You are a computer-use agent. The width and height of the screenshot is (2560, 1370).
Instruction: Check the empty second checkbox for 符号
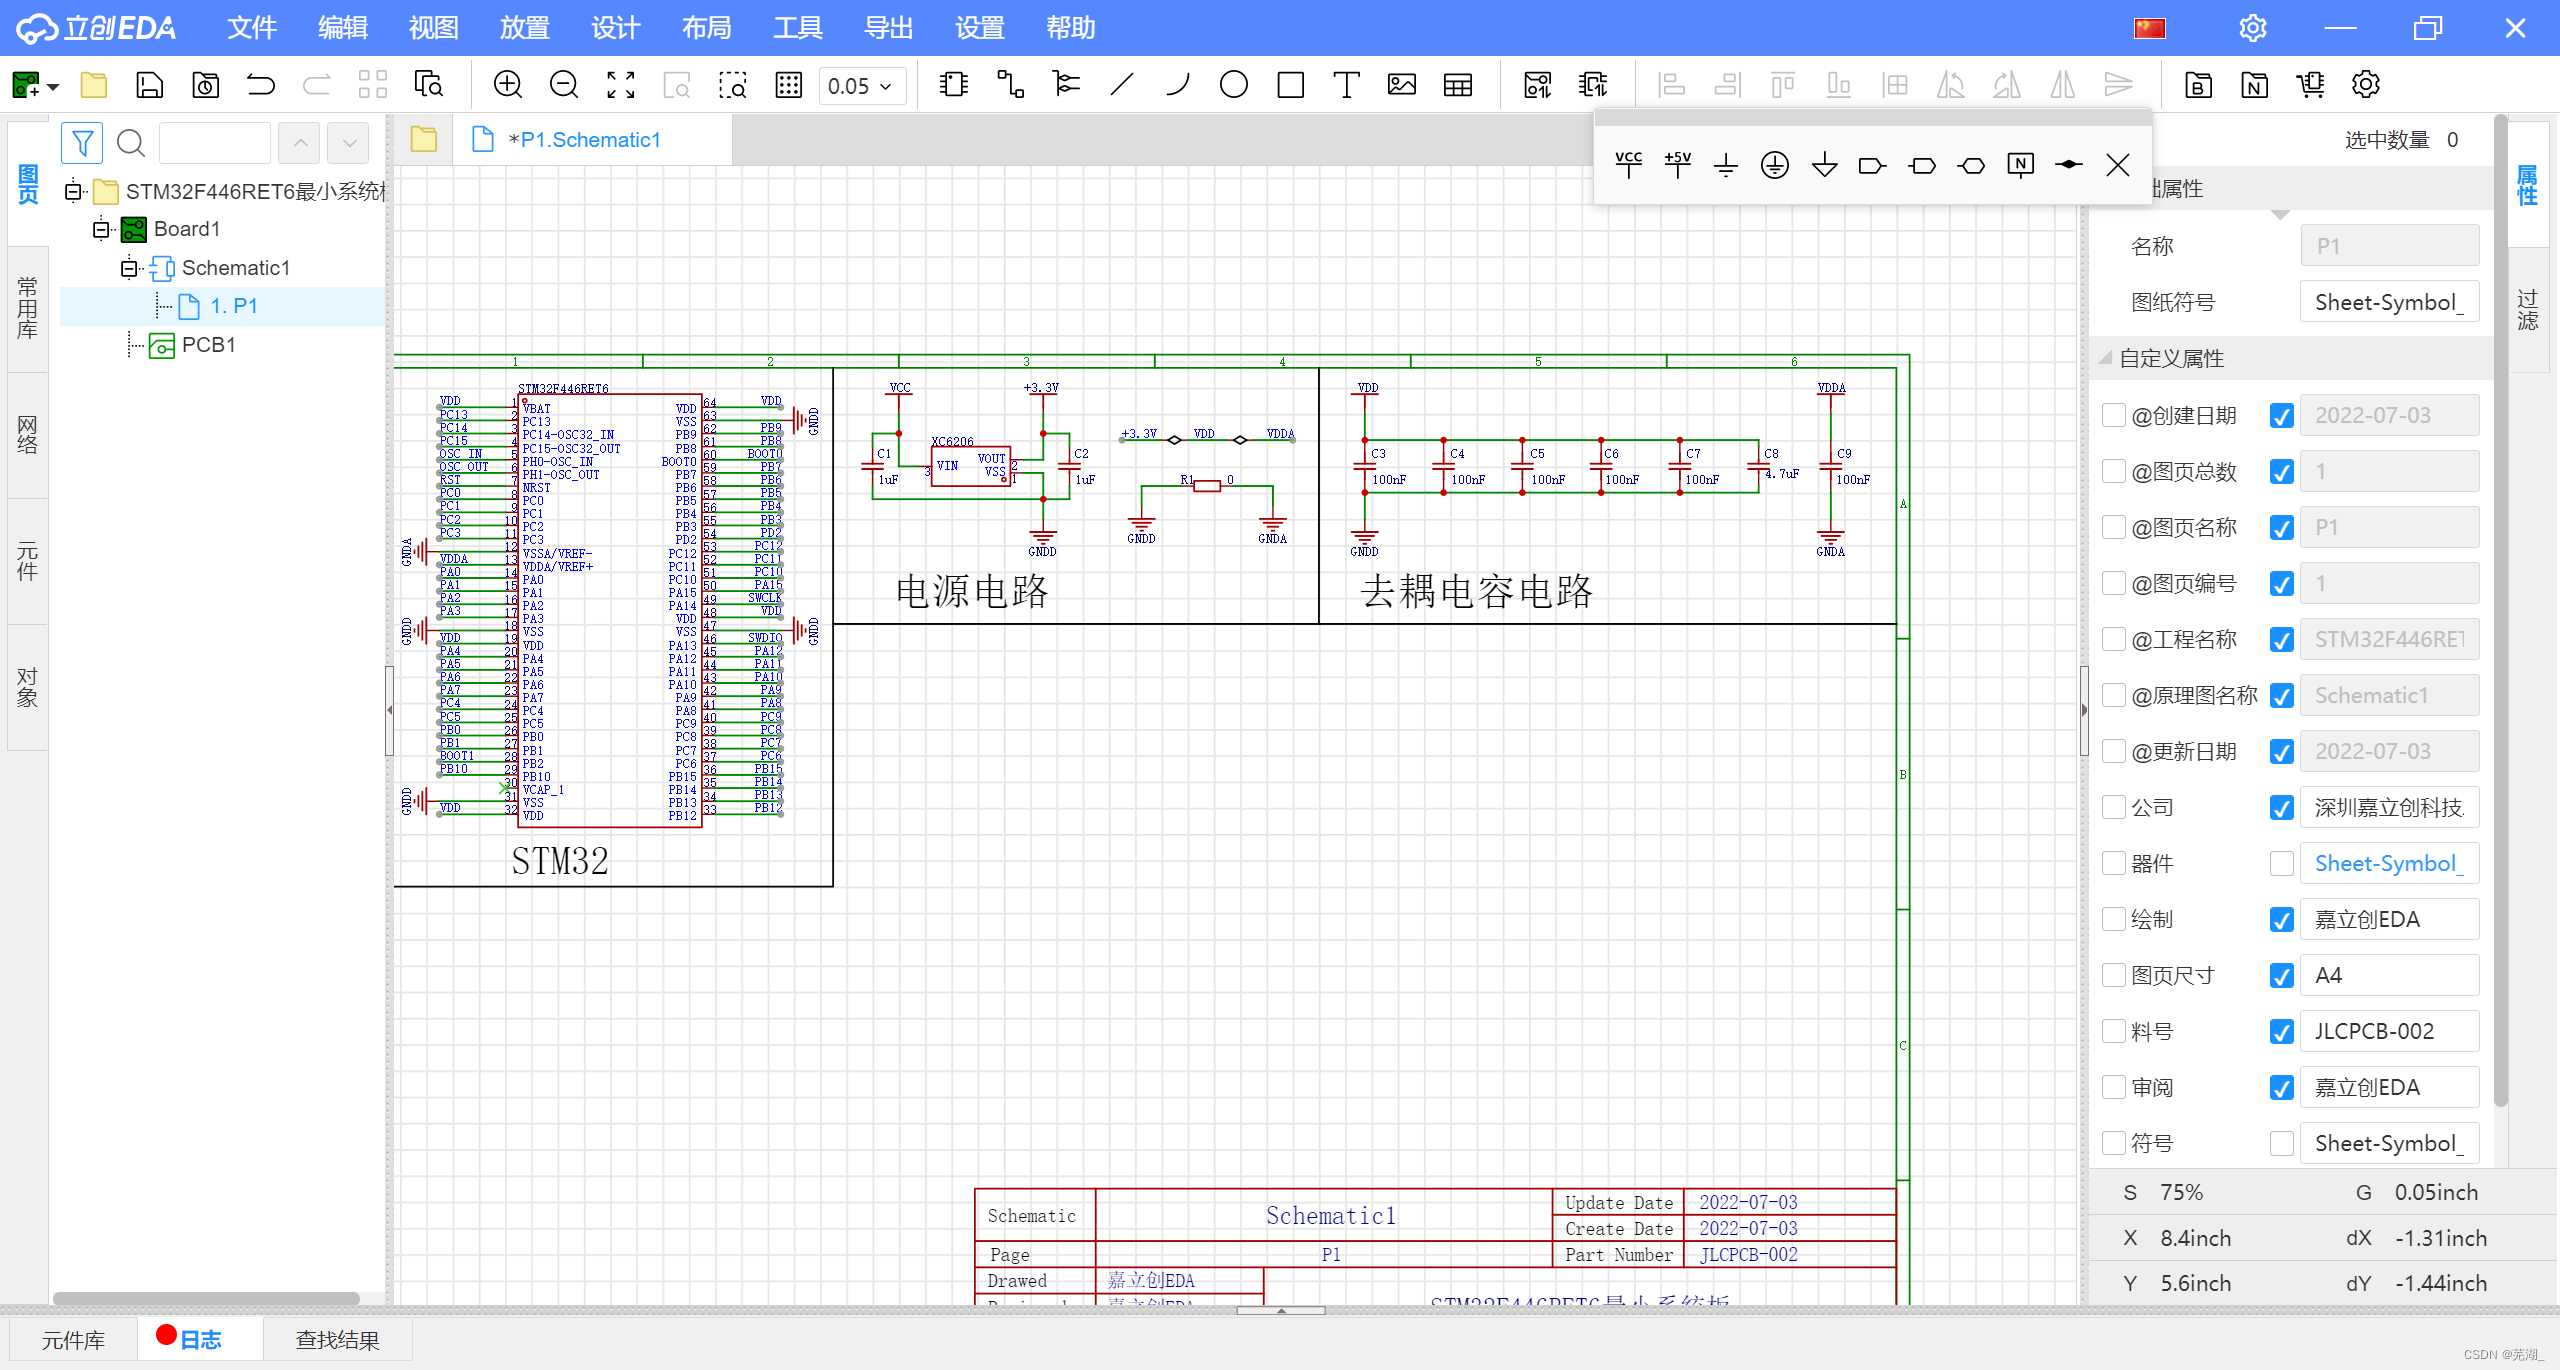click(x=2281, y=1143)
